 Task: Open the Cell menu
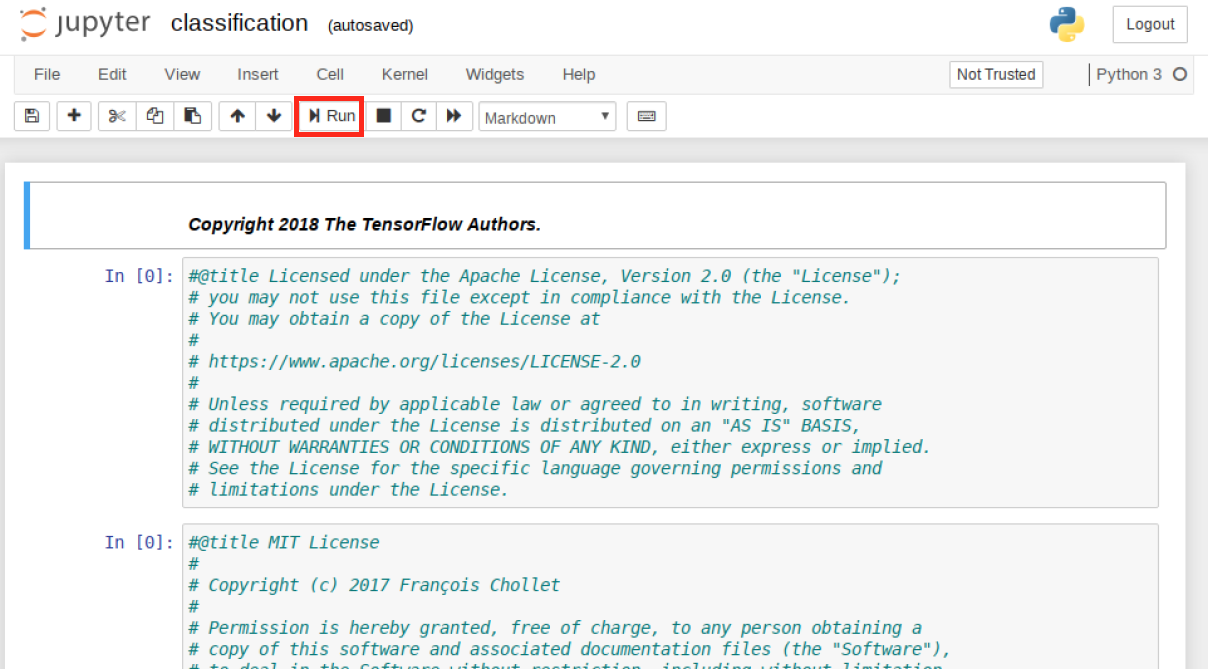(330, 74)
